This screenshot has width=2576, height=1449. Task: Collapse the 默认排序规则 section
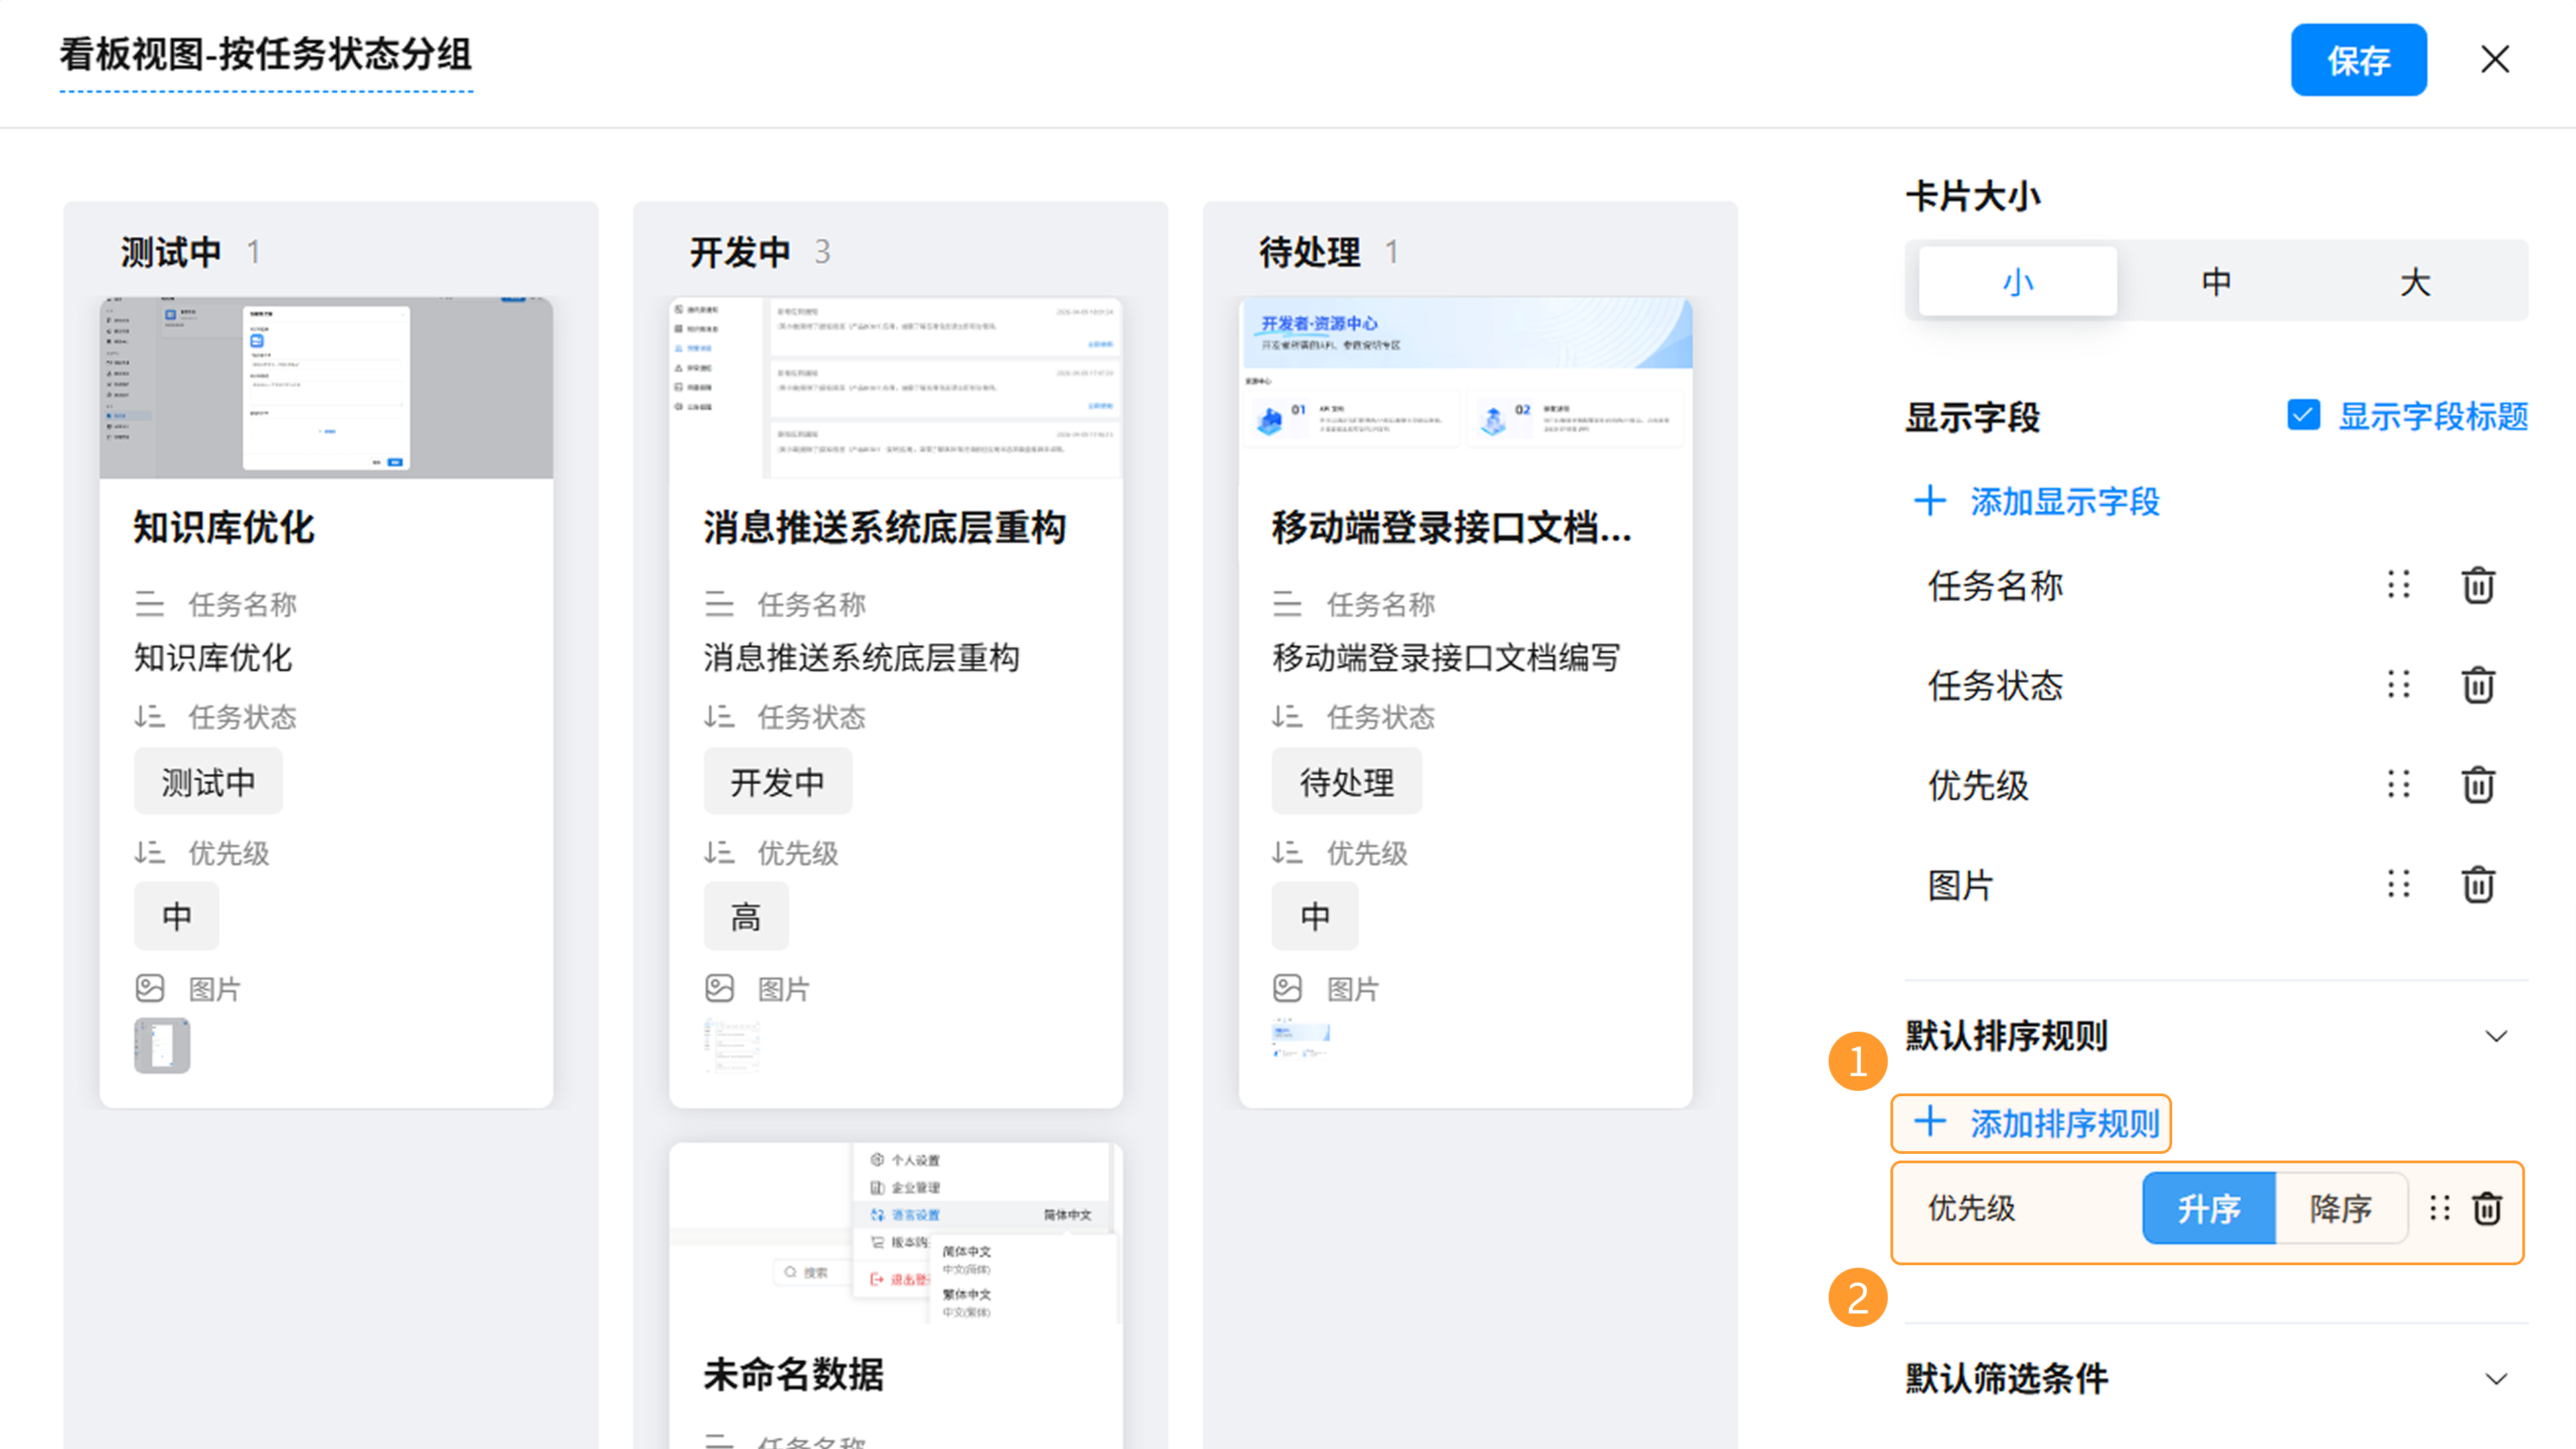(x=2496, y=1036)
